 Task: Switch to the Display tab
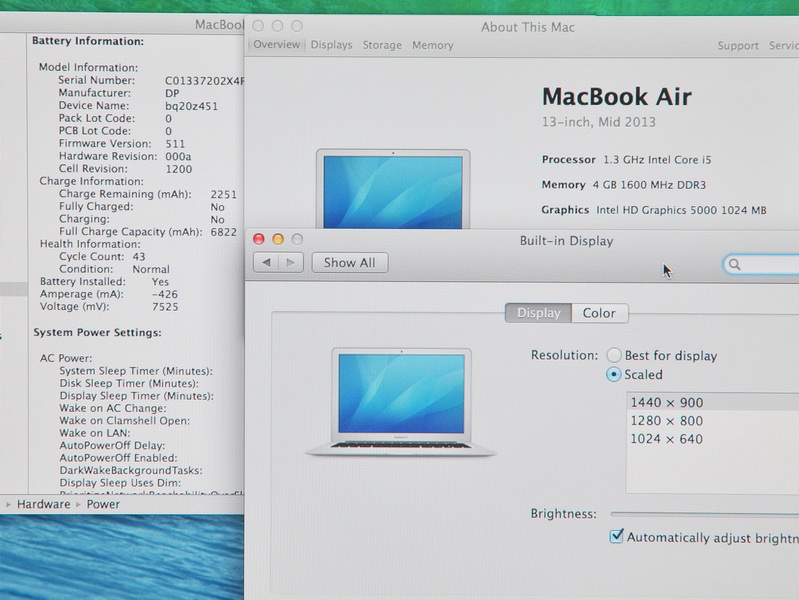(539, 312)
